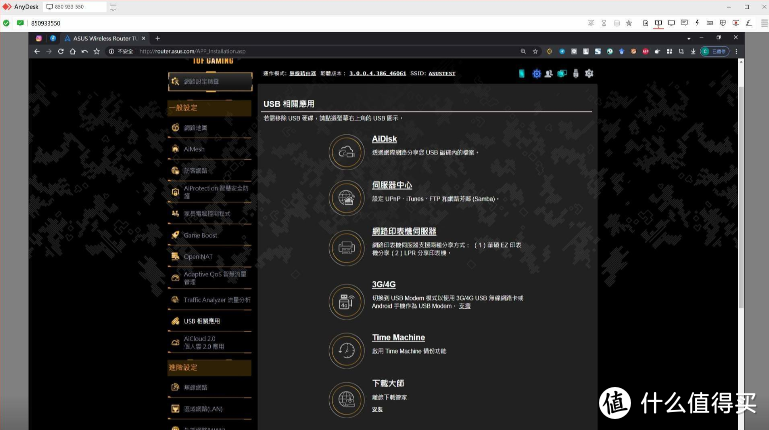The image size is (769, 430).
Task: Select the ASUS Wireless Router browser tab
Action: [x=104, y=38]
